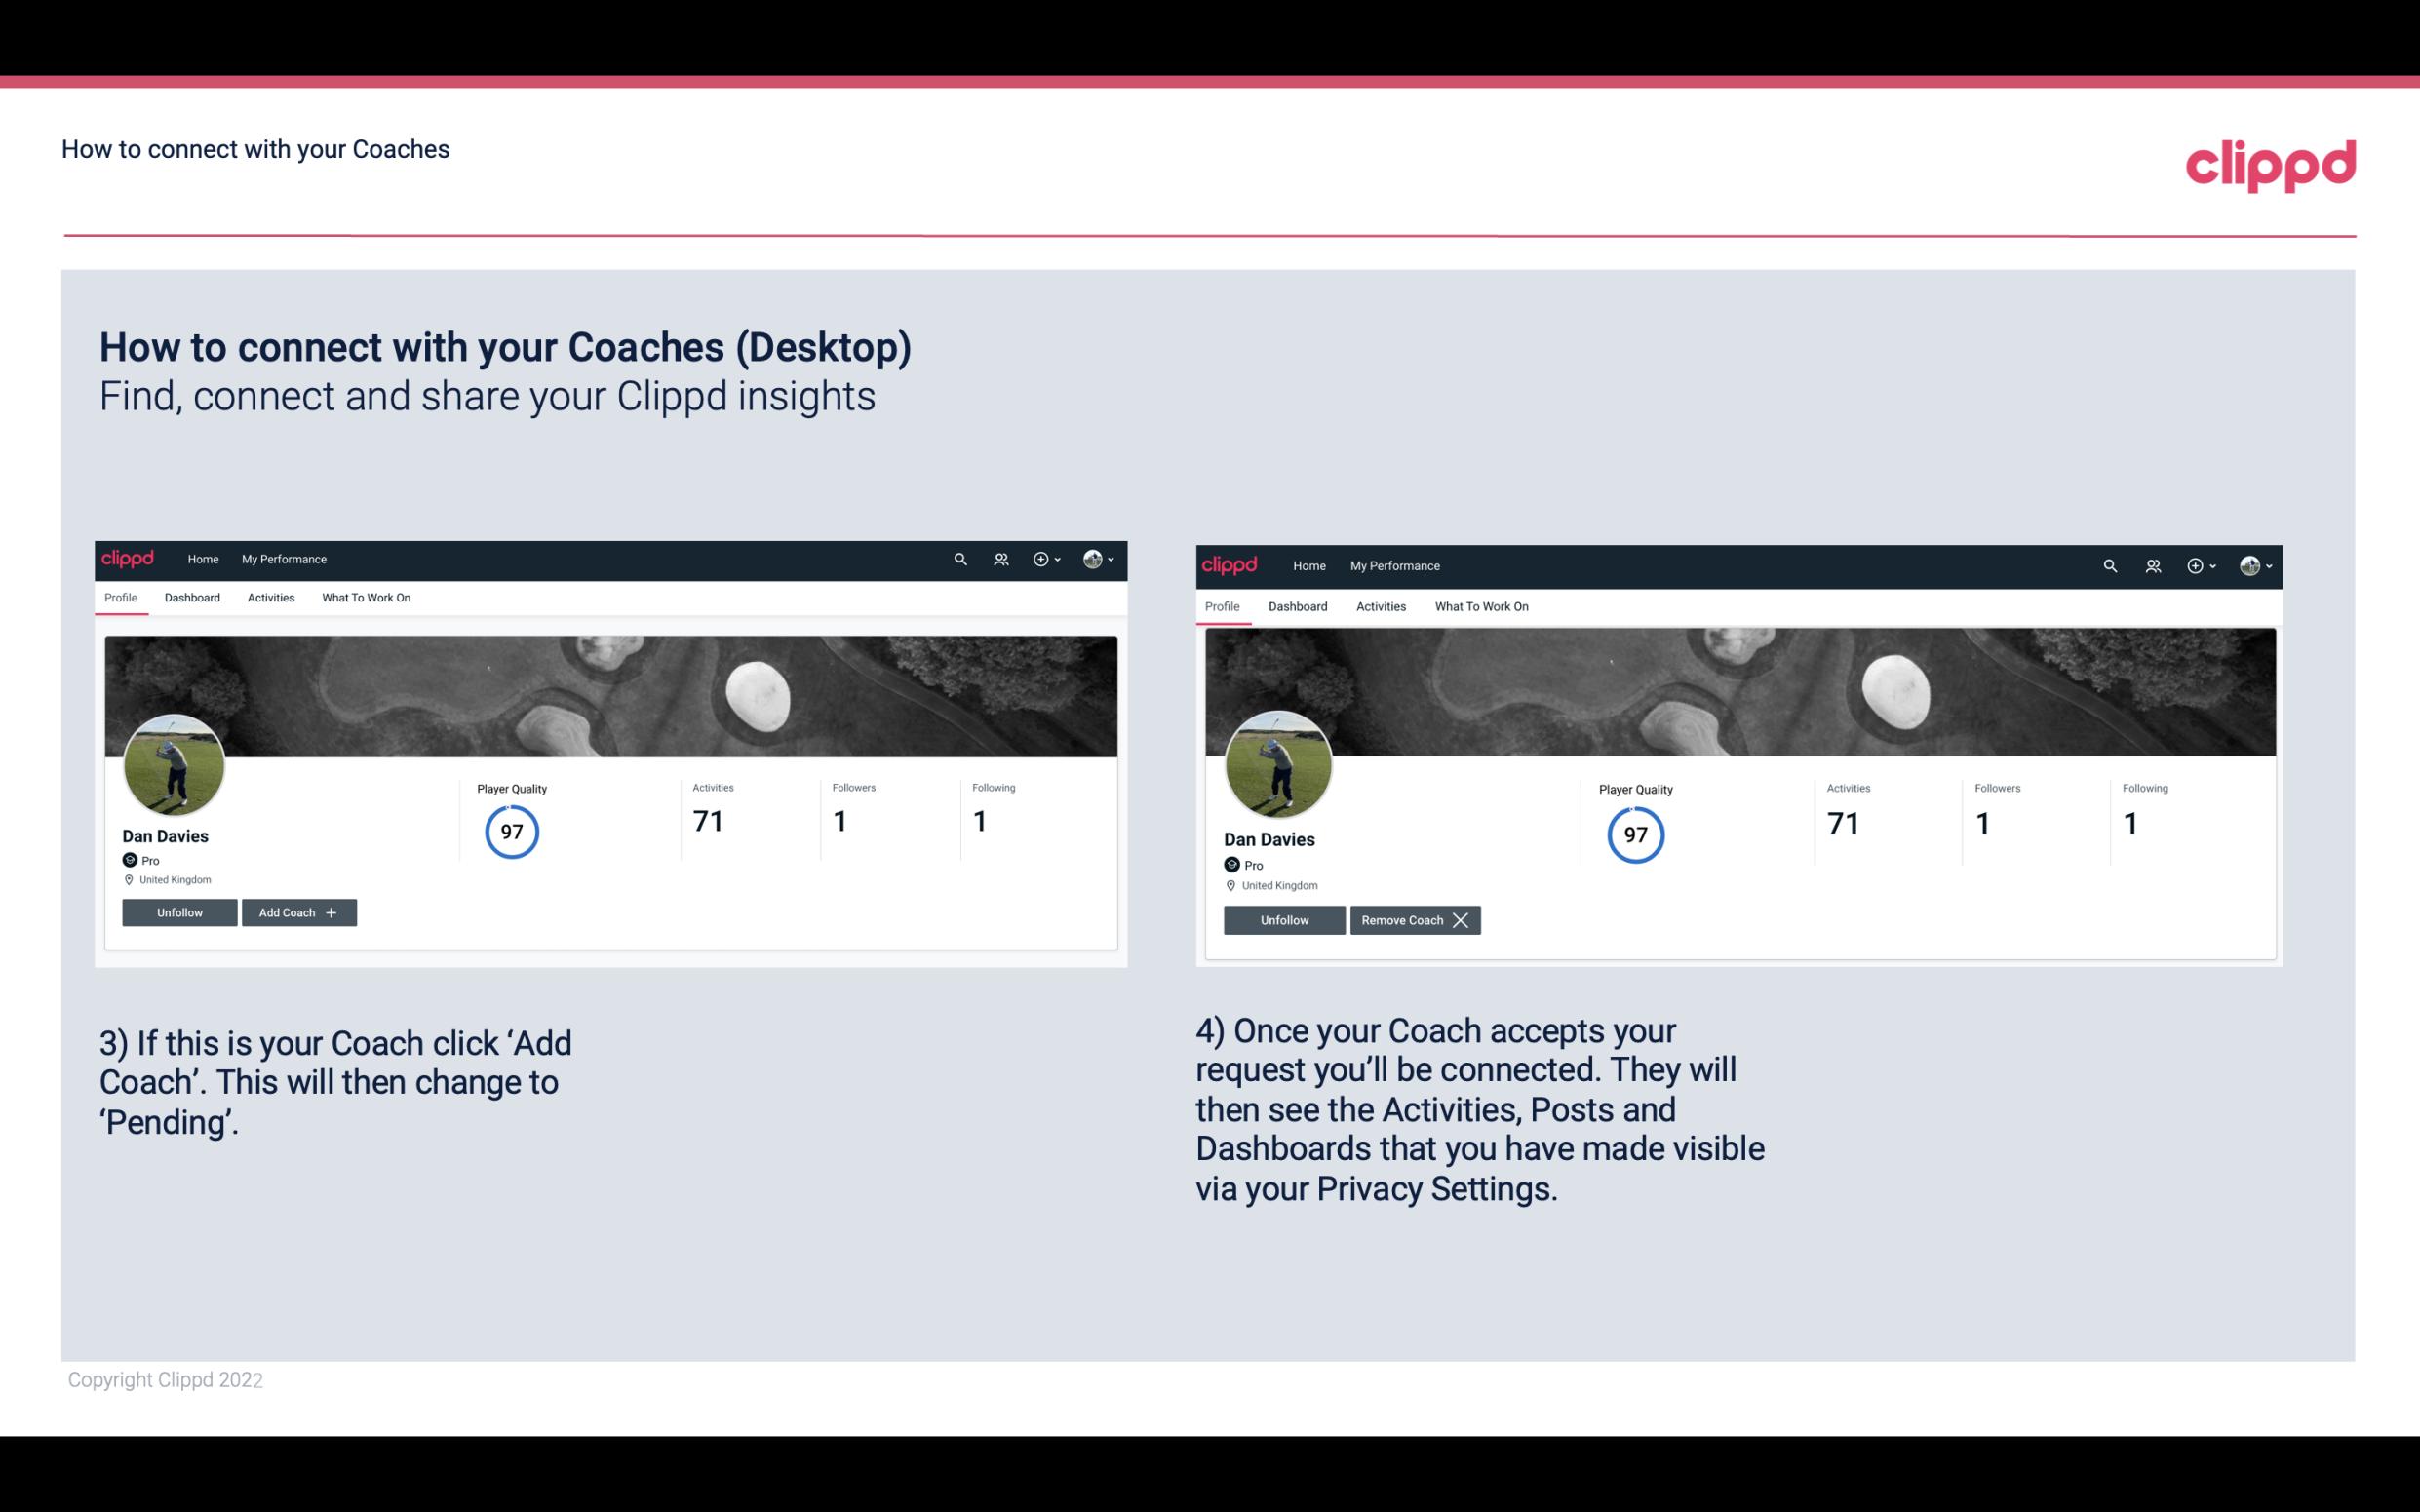
Task: Click the profile/people icon in left nav
Action: 1001,558
